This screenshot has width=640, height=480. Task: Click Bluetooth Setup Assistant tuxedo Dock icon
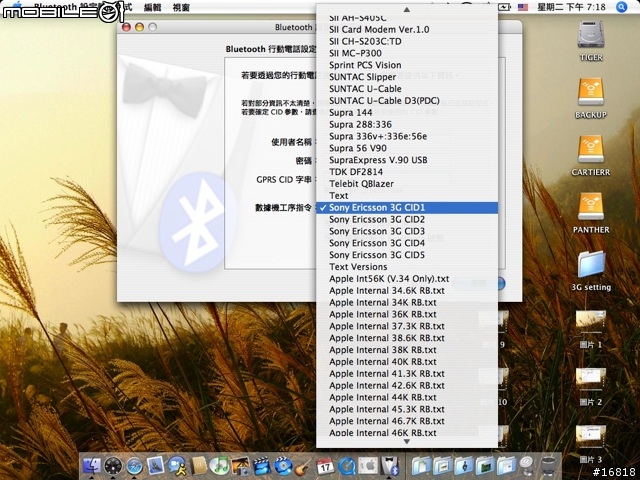click(389, 466)
